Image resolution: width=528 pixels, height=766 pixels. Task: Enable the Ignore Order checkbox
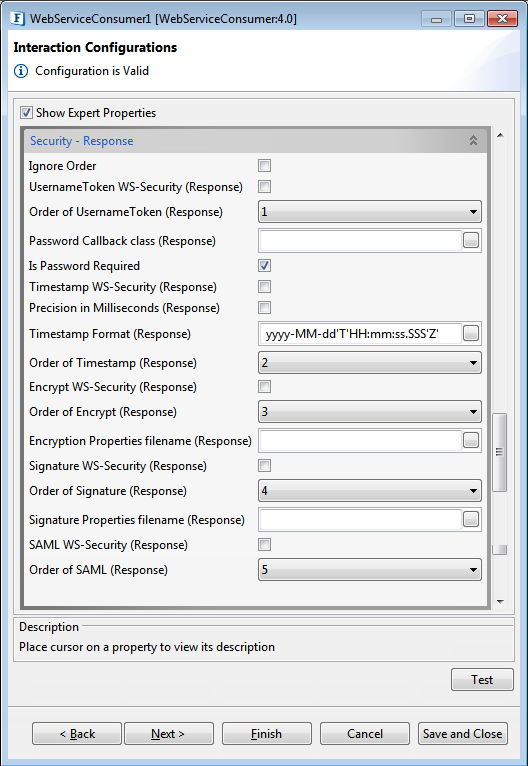[264, 166]
